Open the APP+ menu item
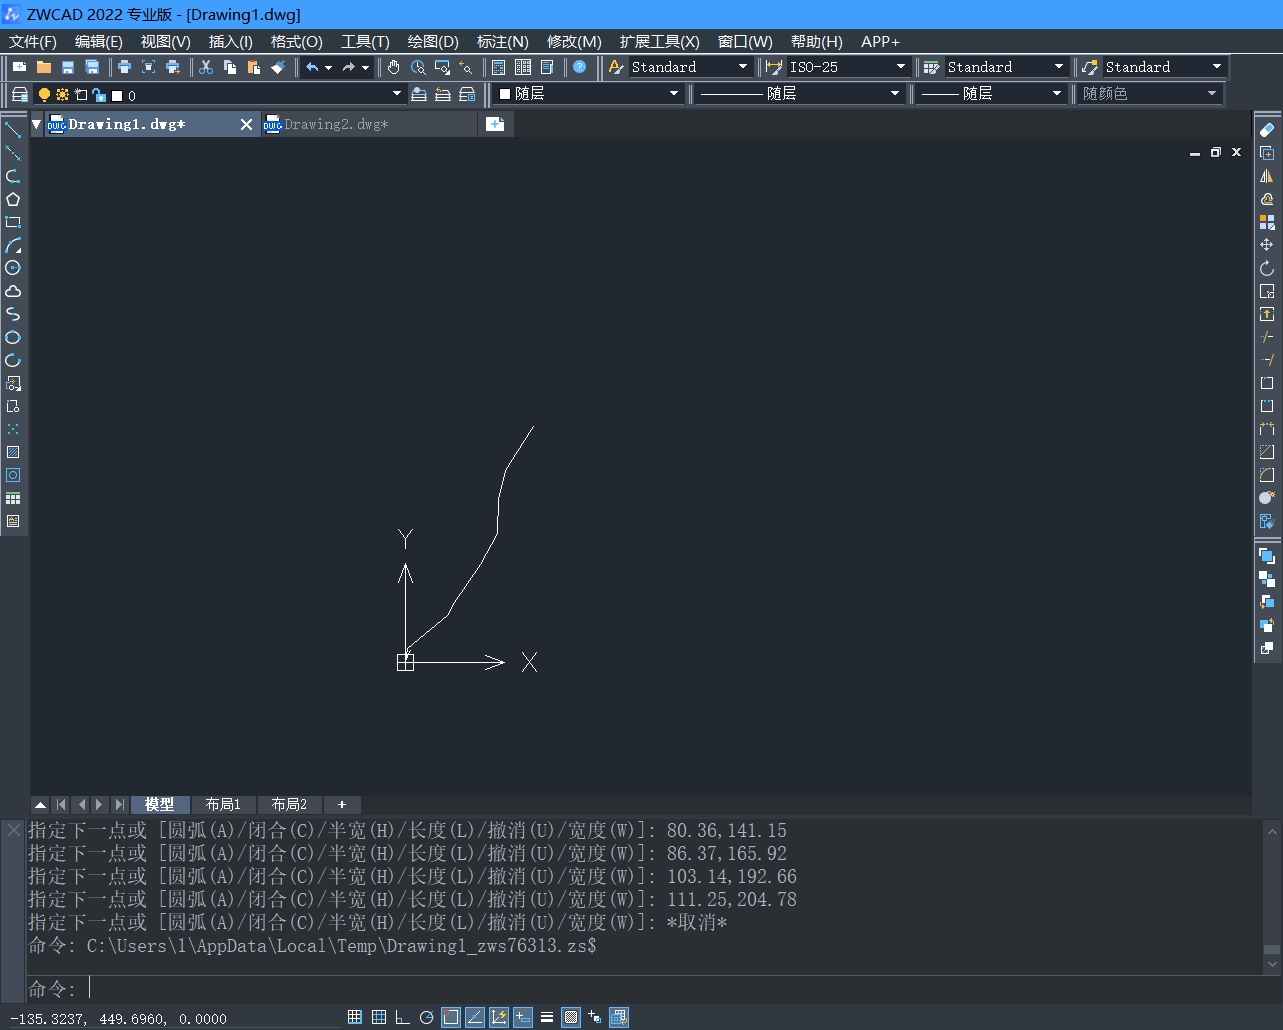Image resolution: width=1283 pixels, height=1030 pixels. [880, 41]
